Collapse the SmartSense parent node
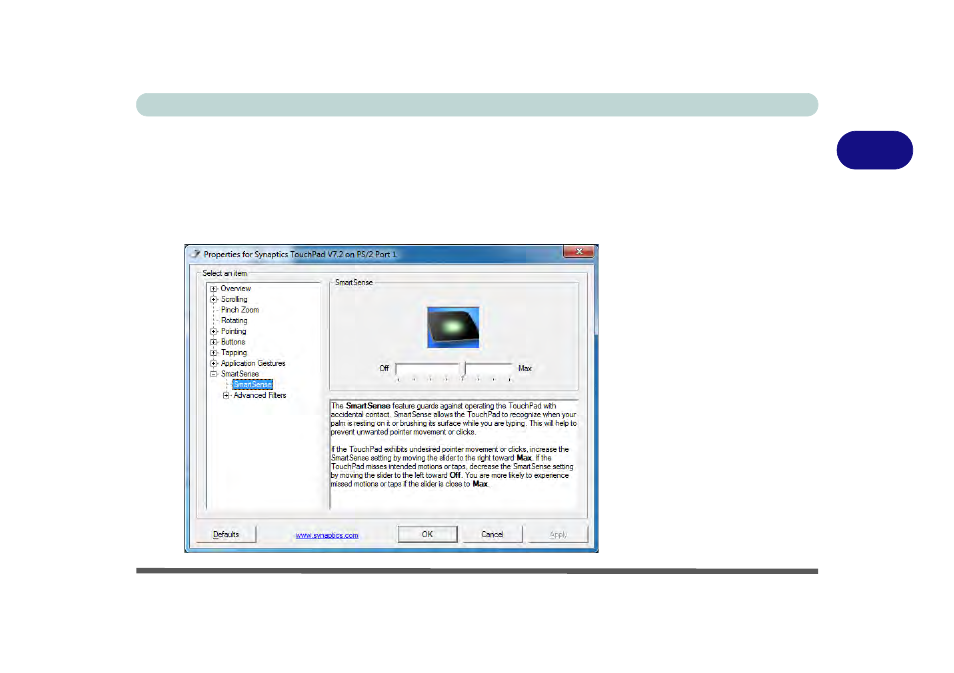The height and width of the screenshot is (673, 954). pyautogui.click(x=214, y=374)
